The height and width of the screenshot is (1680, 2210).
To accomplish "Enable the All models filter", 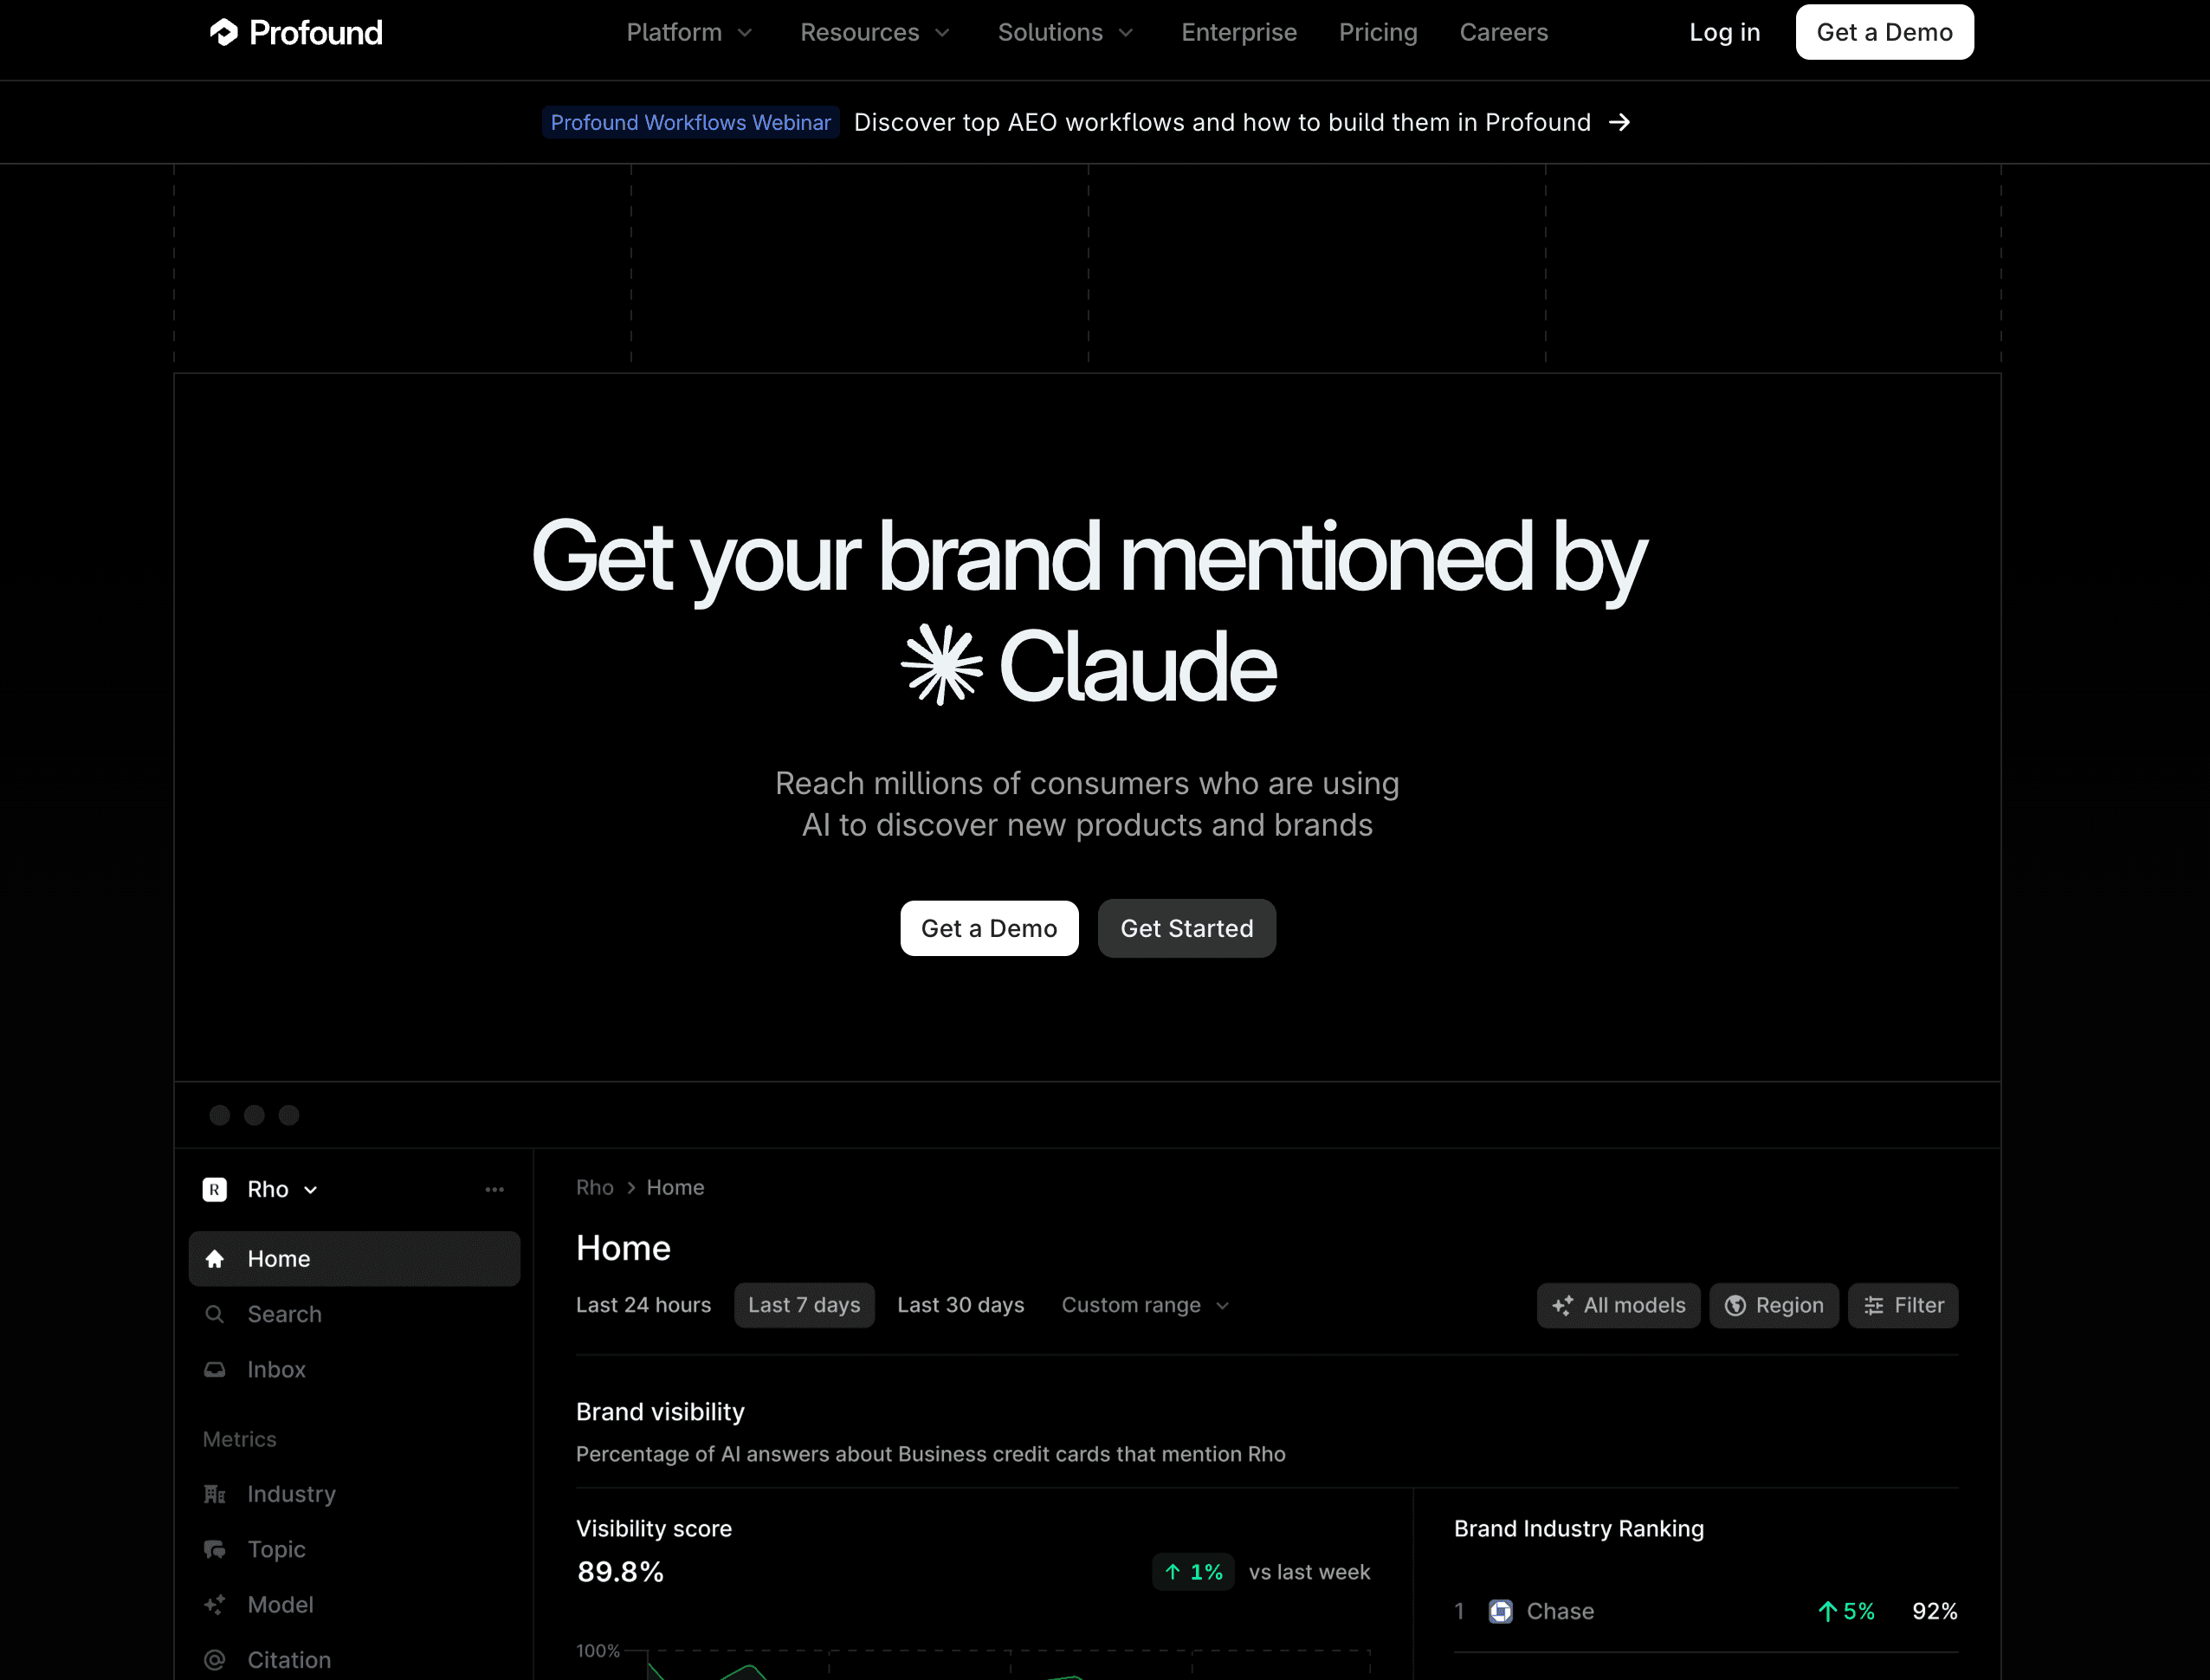I will [1618, 1305].
